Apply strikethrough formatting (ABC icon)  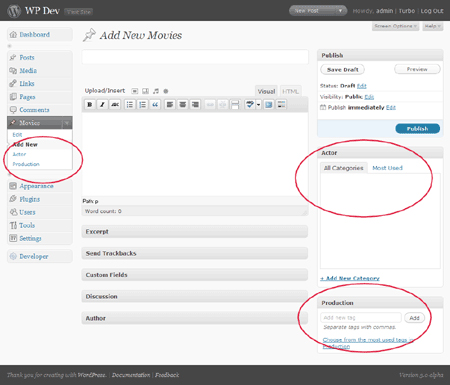click(115, 105)
